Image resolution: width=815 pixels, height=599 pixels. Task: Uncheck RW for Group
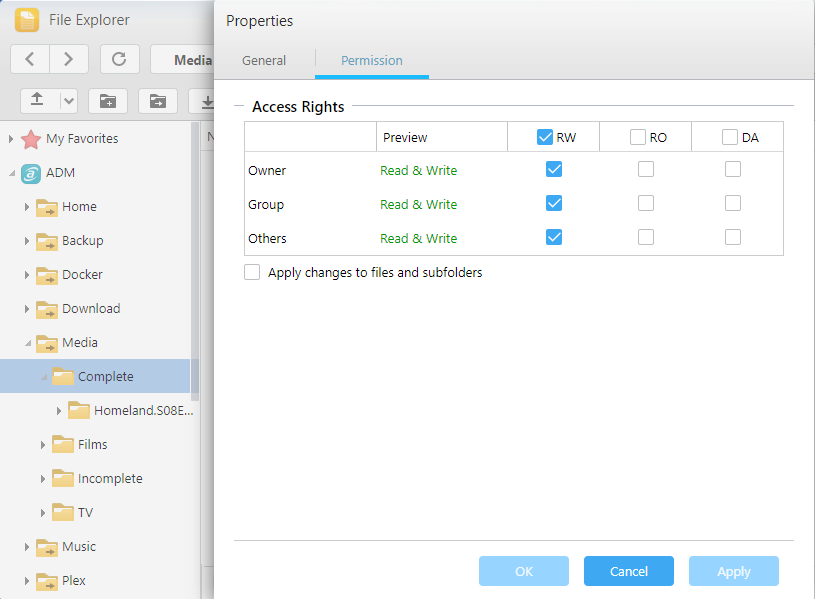pos(554,203)
